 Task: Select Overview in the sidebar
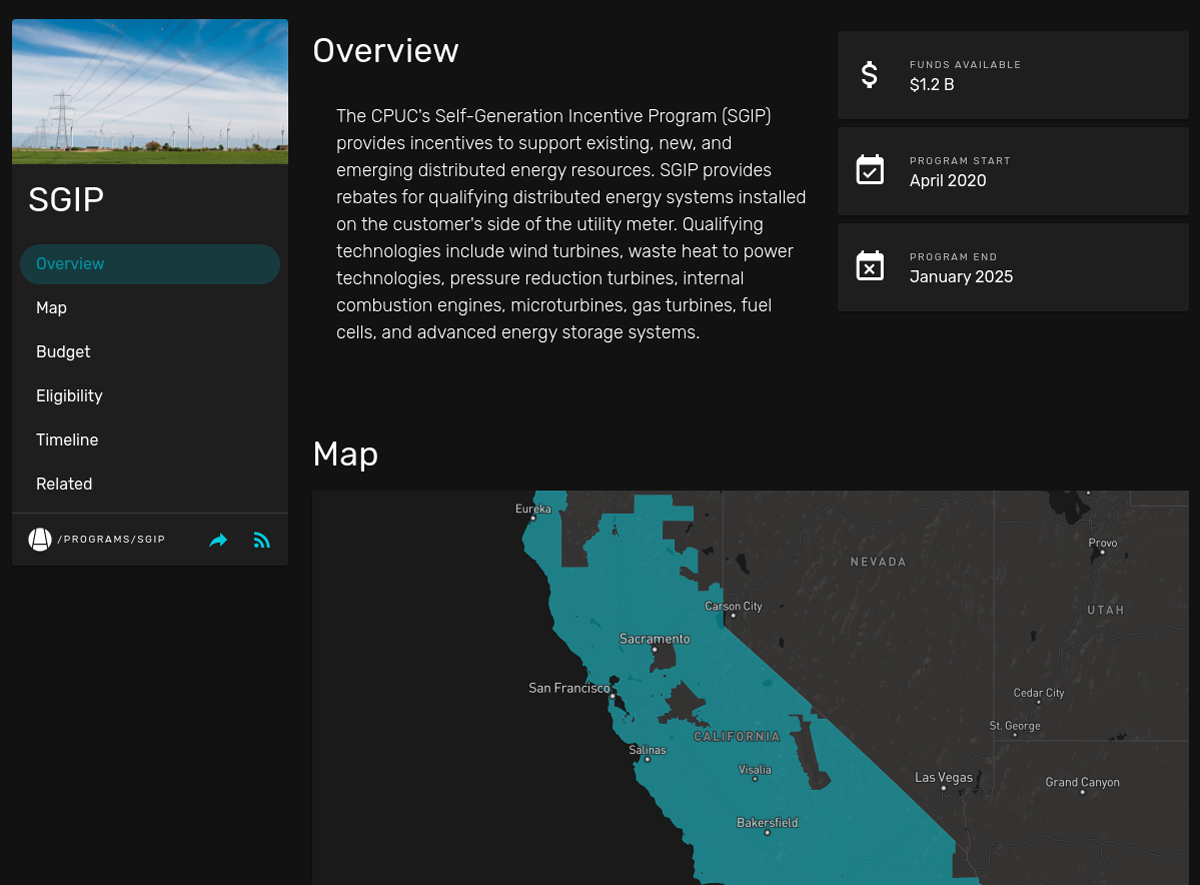(x=70, y=264)
